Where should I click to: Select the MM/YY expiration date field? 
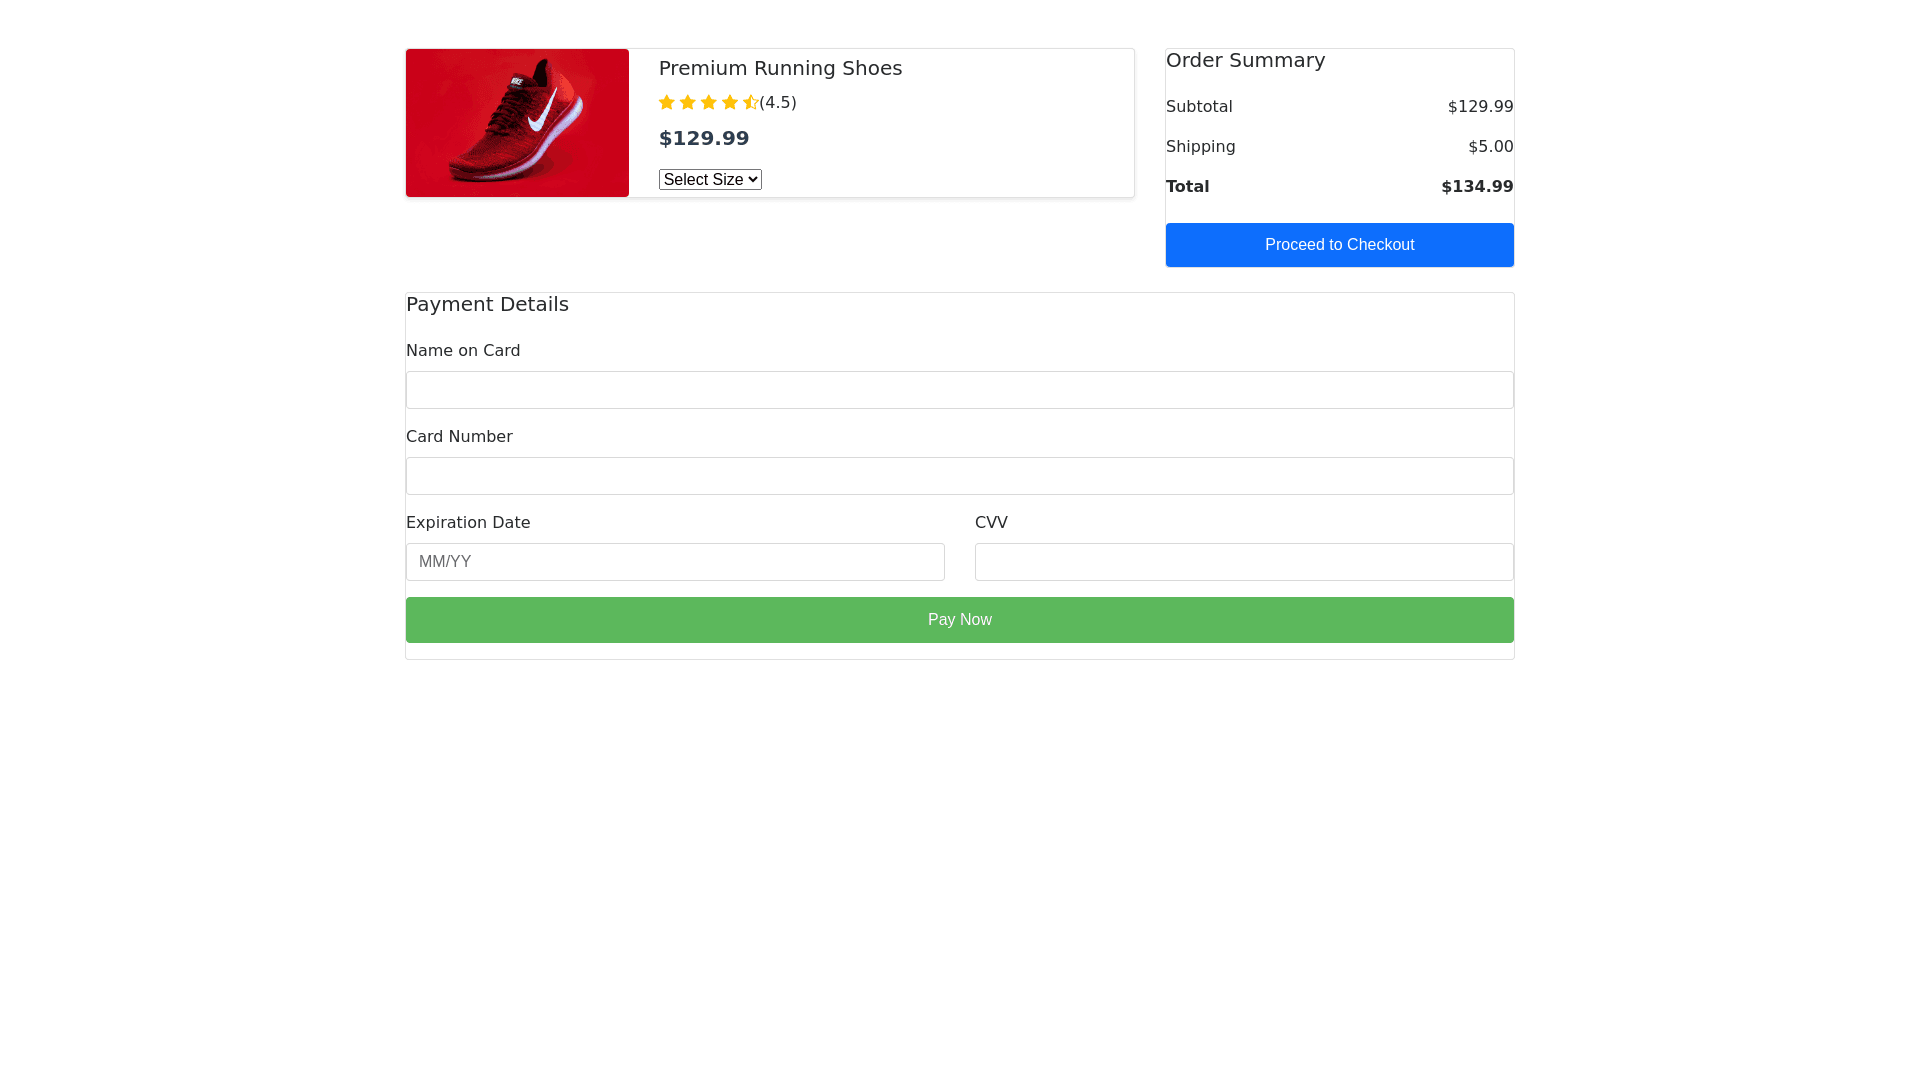(675, 562)
